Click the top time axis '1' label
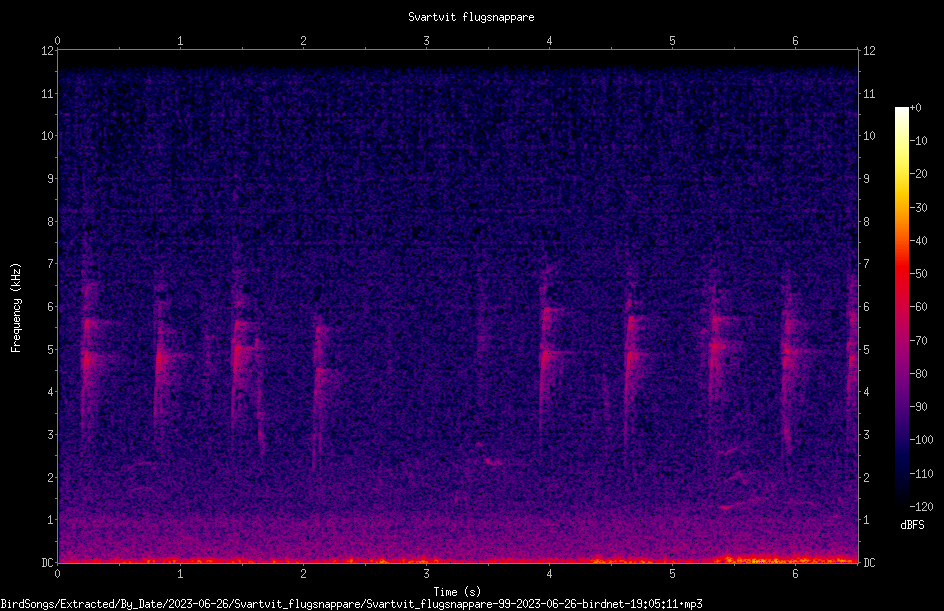944x611 pixels. coord(180,41)
